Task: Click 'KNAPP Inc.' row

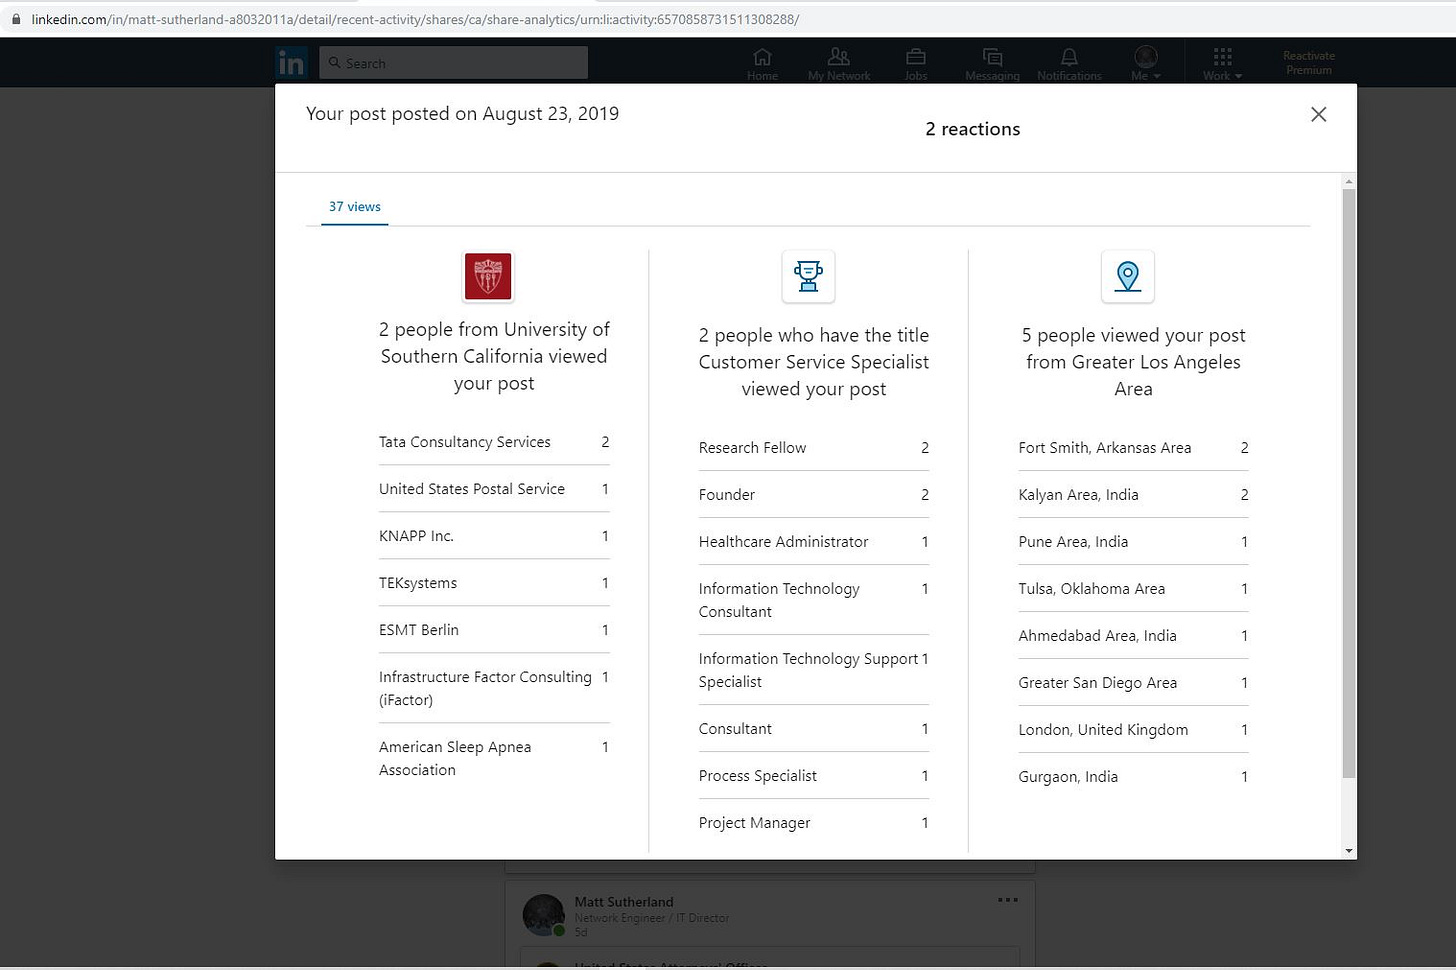Action: [494, 536]
